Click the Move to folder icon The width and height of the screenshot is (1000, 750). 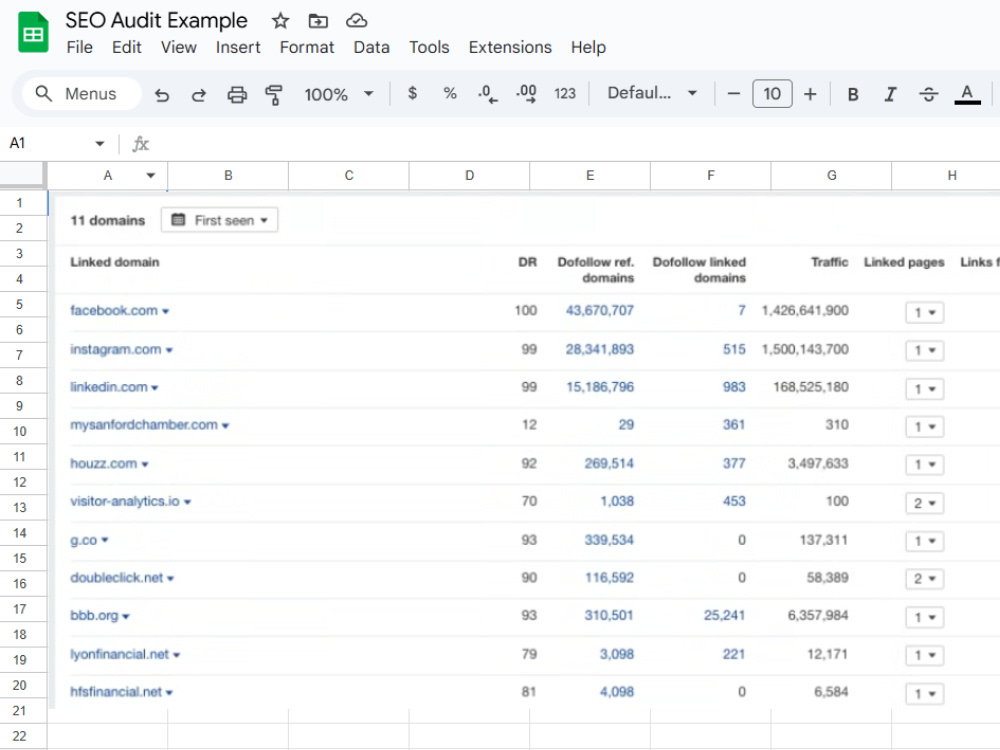pyautogui.click(x=318, y=21)
